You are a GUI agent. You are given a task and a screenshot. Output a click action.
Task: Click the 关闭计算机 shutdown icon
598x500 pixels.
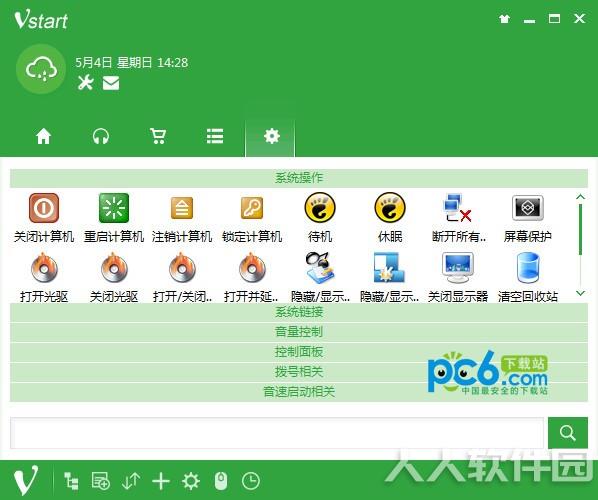pyautogui.click(x=44, y=208)
